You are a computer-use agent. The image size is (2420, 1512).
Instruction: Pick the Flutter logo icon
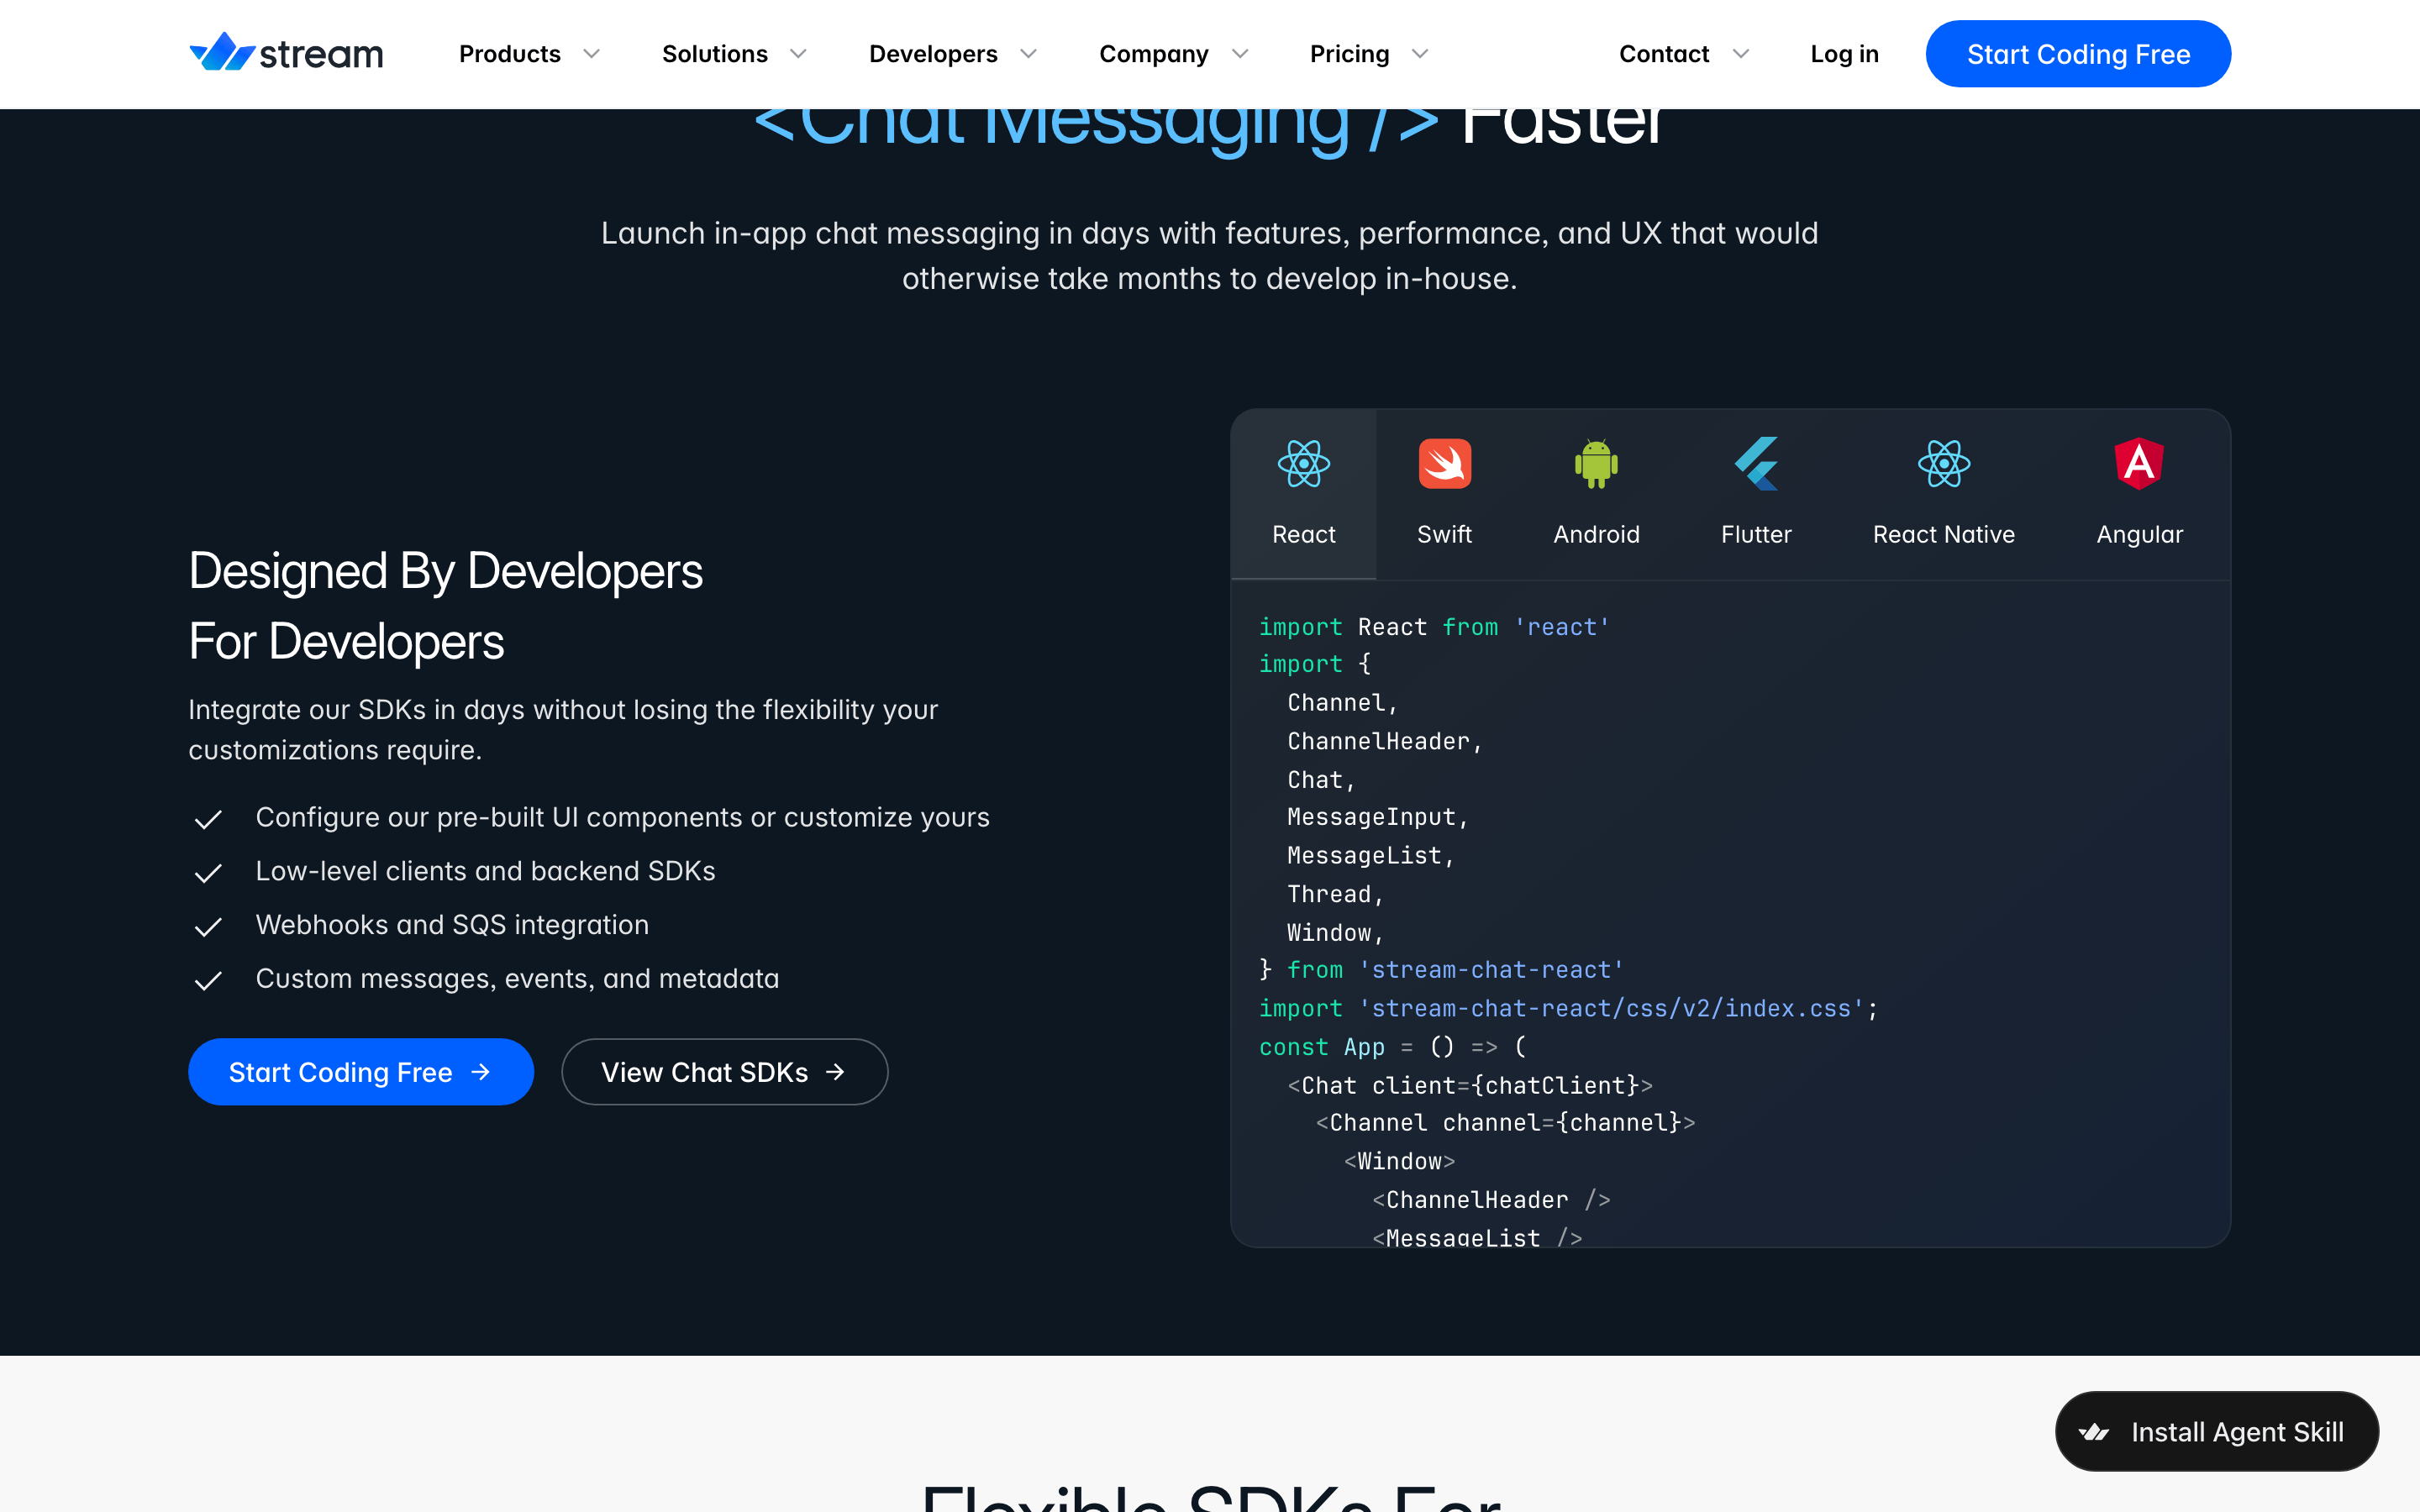pos(1756,464)
